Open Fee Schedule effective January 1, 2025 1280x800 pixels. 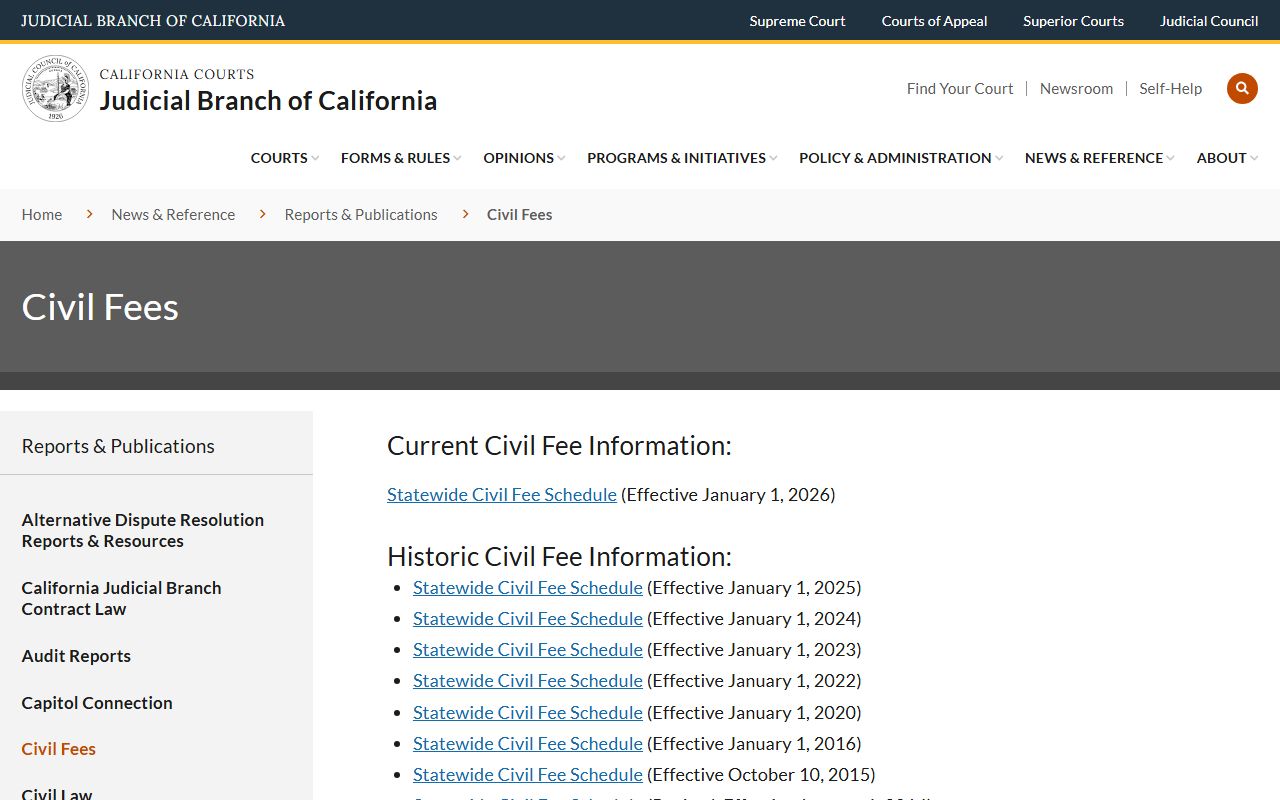click(x=528, y=587)
